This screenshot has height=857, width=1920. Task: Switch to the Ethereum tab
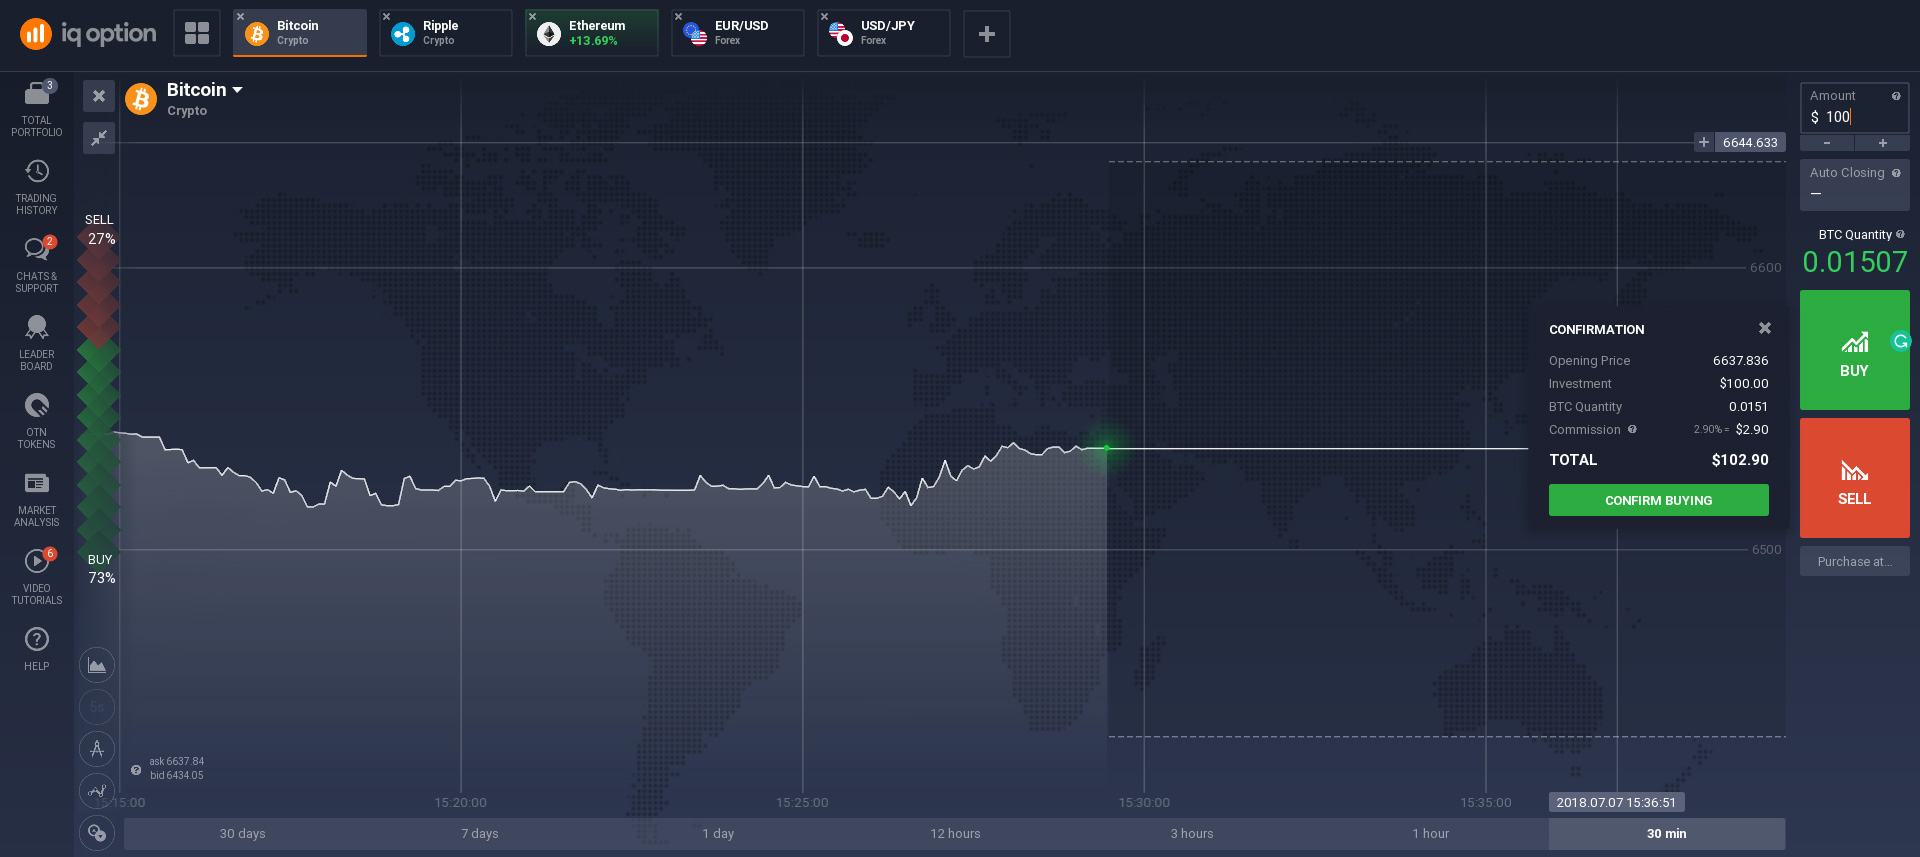pos(592,33)
